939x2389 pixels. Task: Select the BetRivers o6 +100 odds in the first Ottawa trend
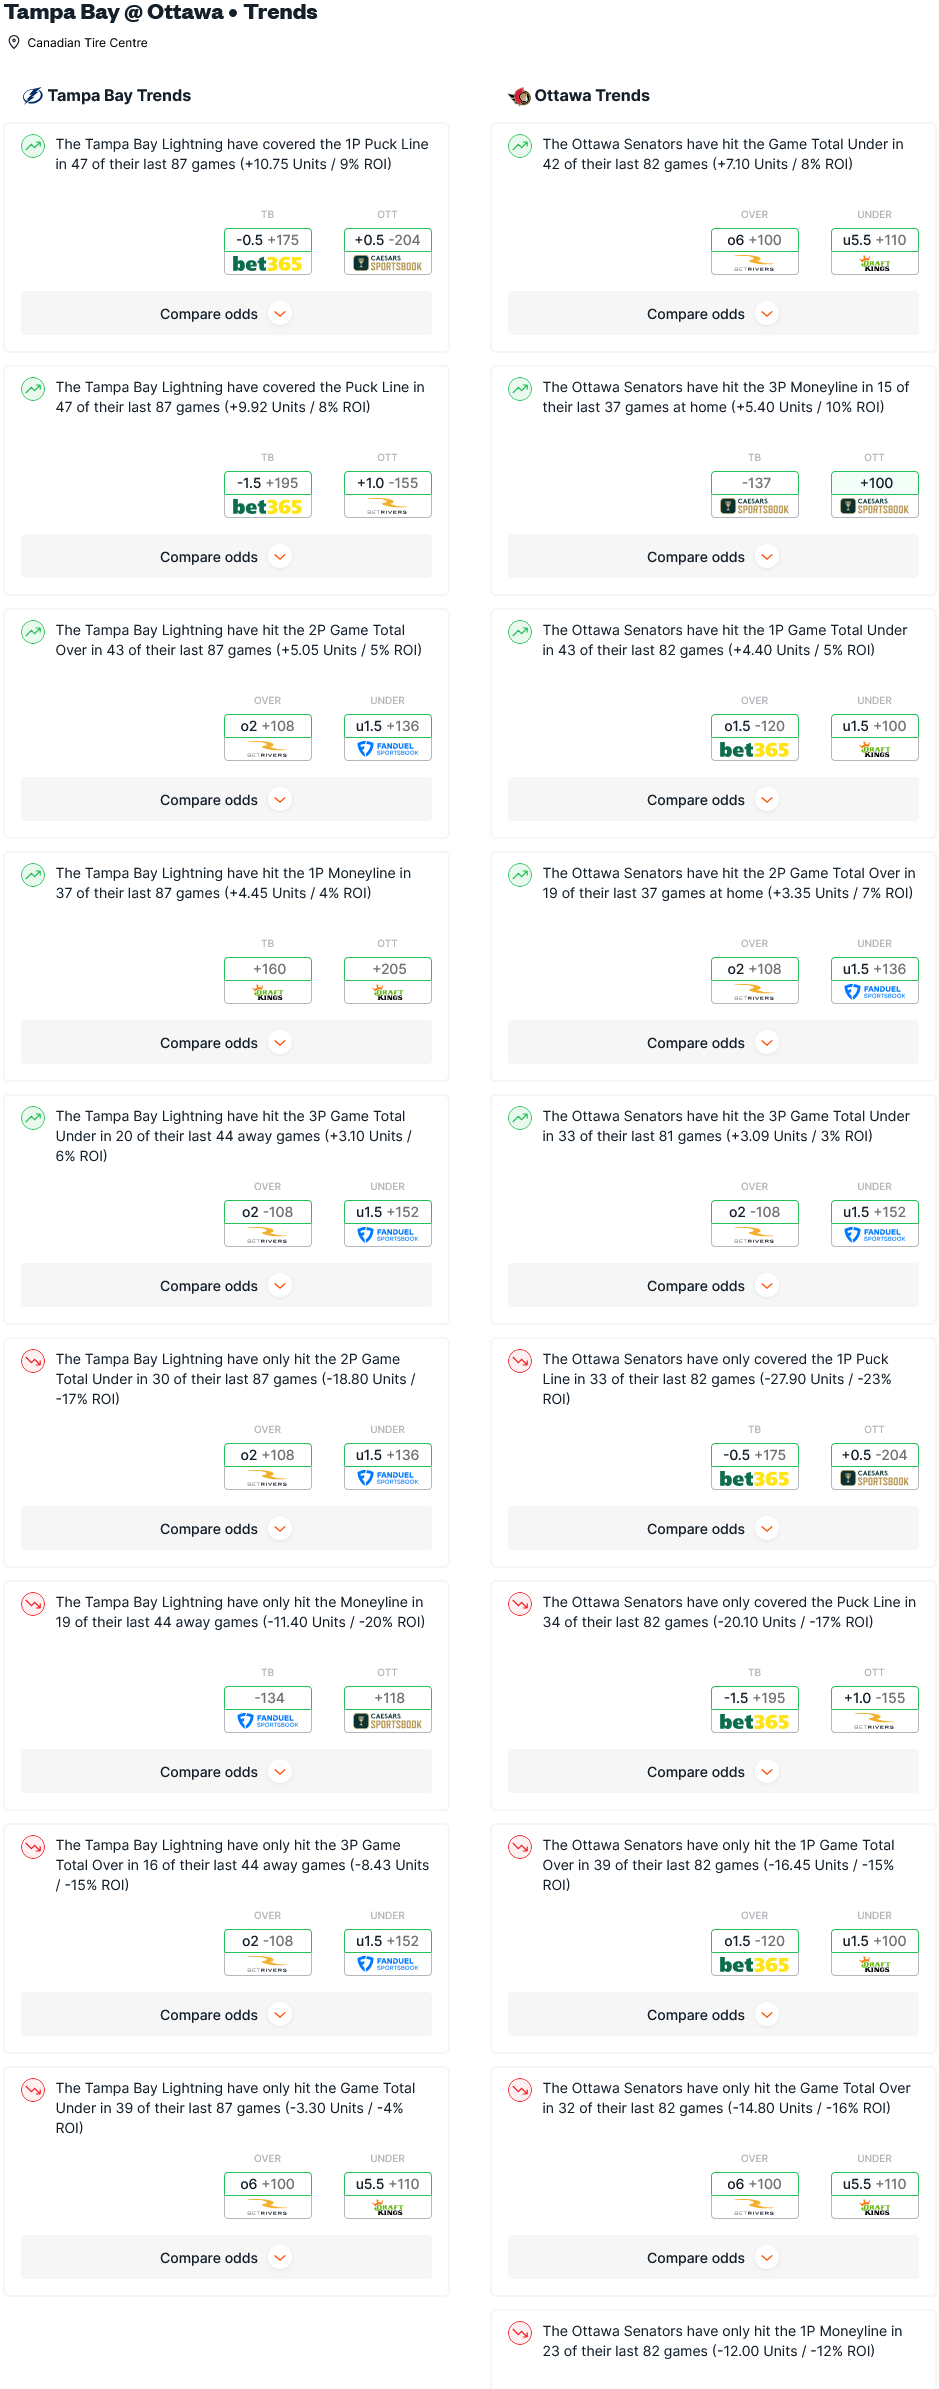[754, 251]
